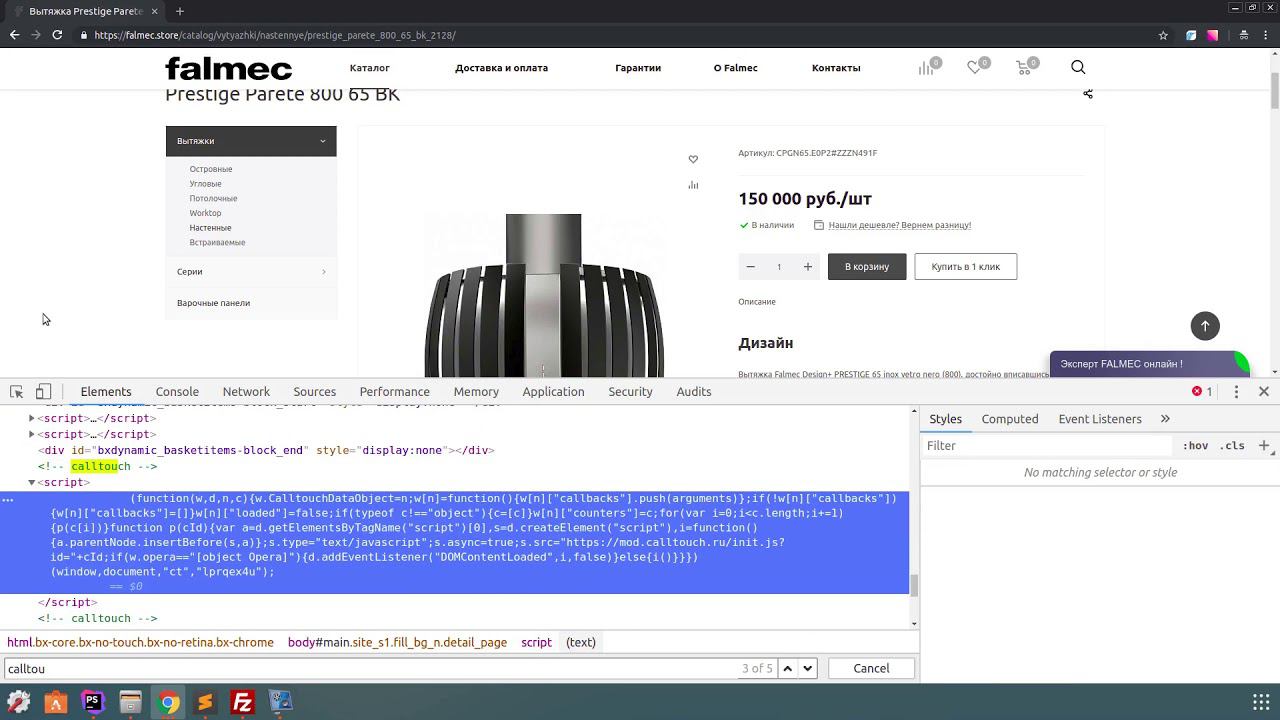The height and width of the screenshot is (720, 1280).
Task: Select the Styles tab
Action: 946,419
